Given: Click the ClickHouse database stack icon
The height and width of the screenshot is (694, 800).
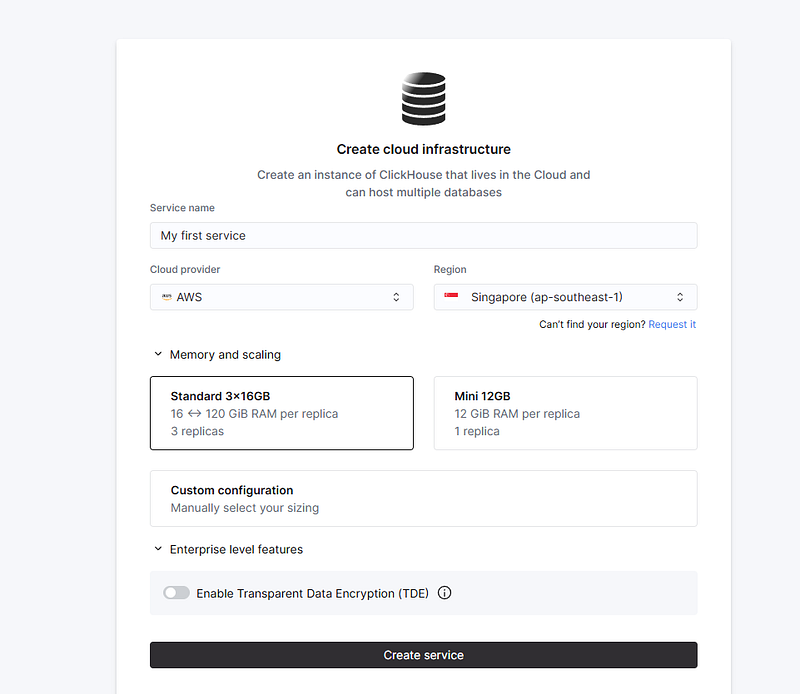Looking at the screenshot, I should [x=423, y=98].
